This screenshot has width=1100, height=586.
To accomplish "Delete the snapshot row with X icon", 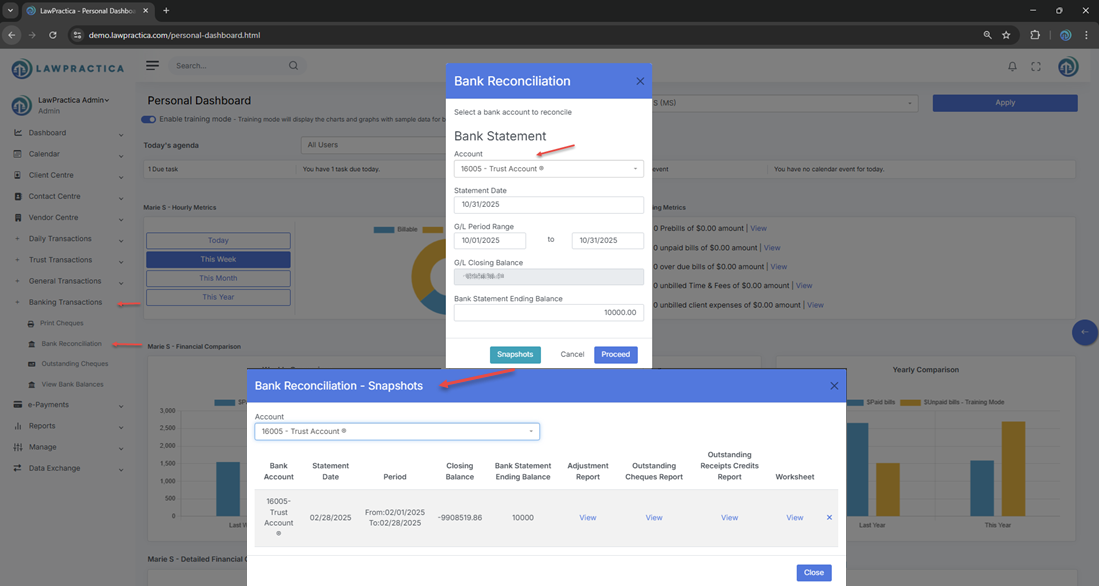I will [829, 517].
